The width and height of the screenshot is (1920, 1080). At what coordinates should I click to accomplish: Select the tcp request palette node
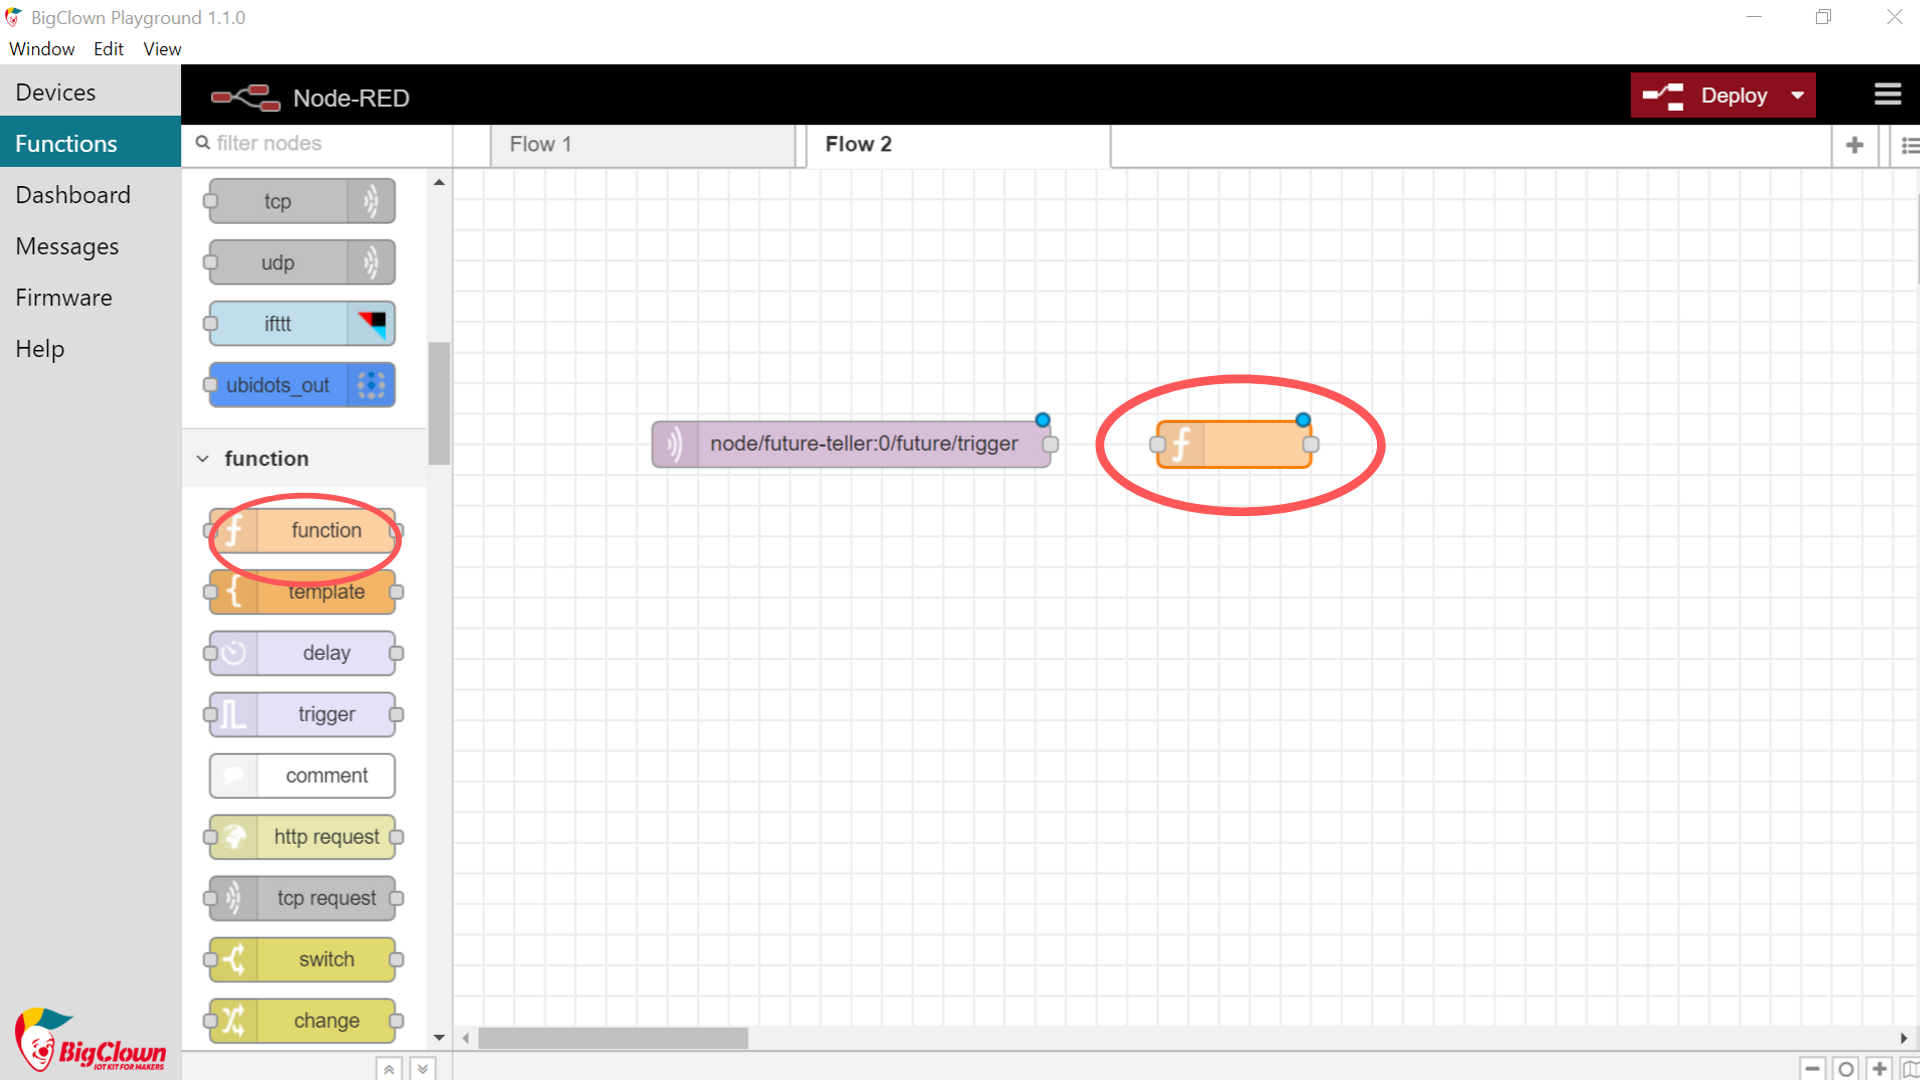pyautogui.click(x=302, y=898)
